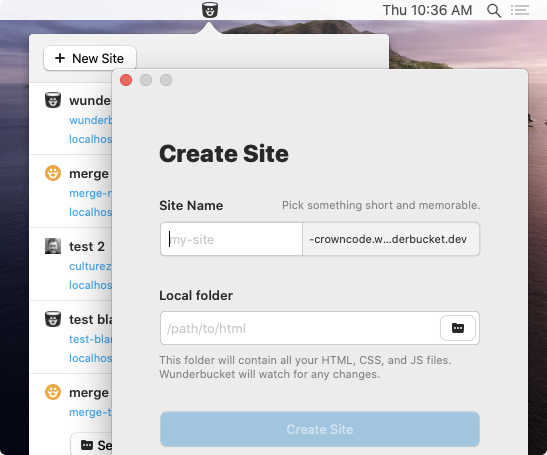Click the photo avatar of test 2

53,246
